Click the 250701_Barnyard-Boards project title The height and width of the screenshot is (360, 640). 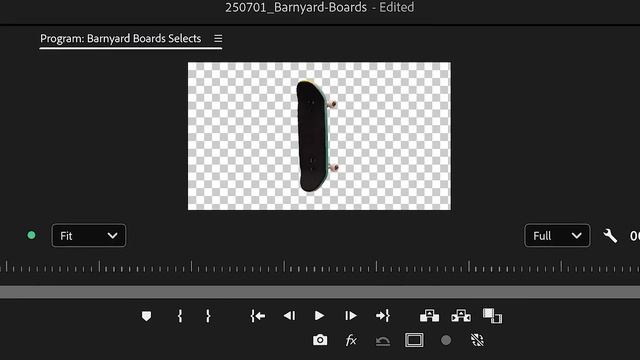pyautogui.click(x=296, y=7)
